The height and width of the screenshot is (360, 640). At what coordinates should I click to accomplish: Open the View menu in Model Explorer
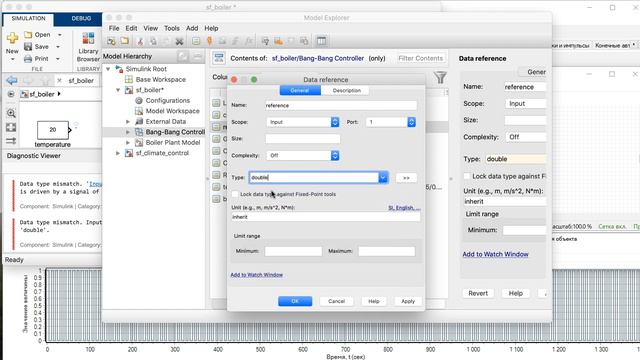(150, 28)
